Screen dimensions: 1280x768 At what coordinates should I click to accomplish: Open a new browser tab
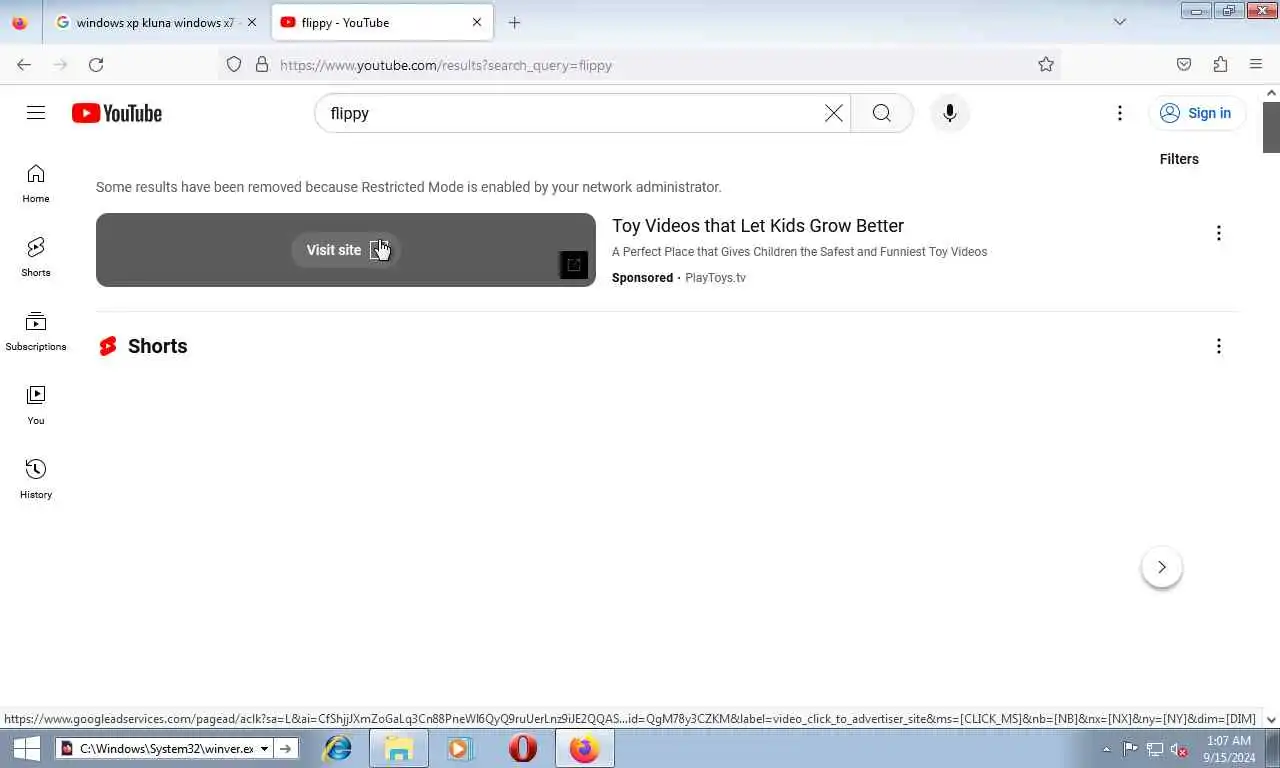click(x=514, y=22)
